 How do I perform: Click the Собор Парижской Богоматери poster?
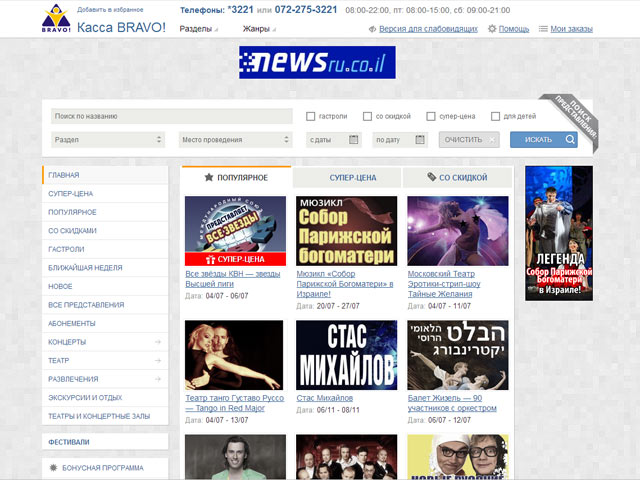347,231
